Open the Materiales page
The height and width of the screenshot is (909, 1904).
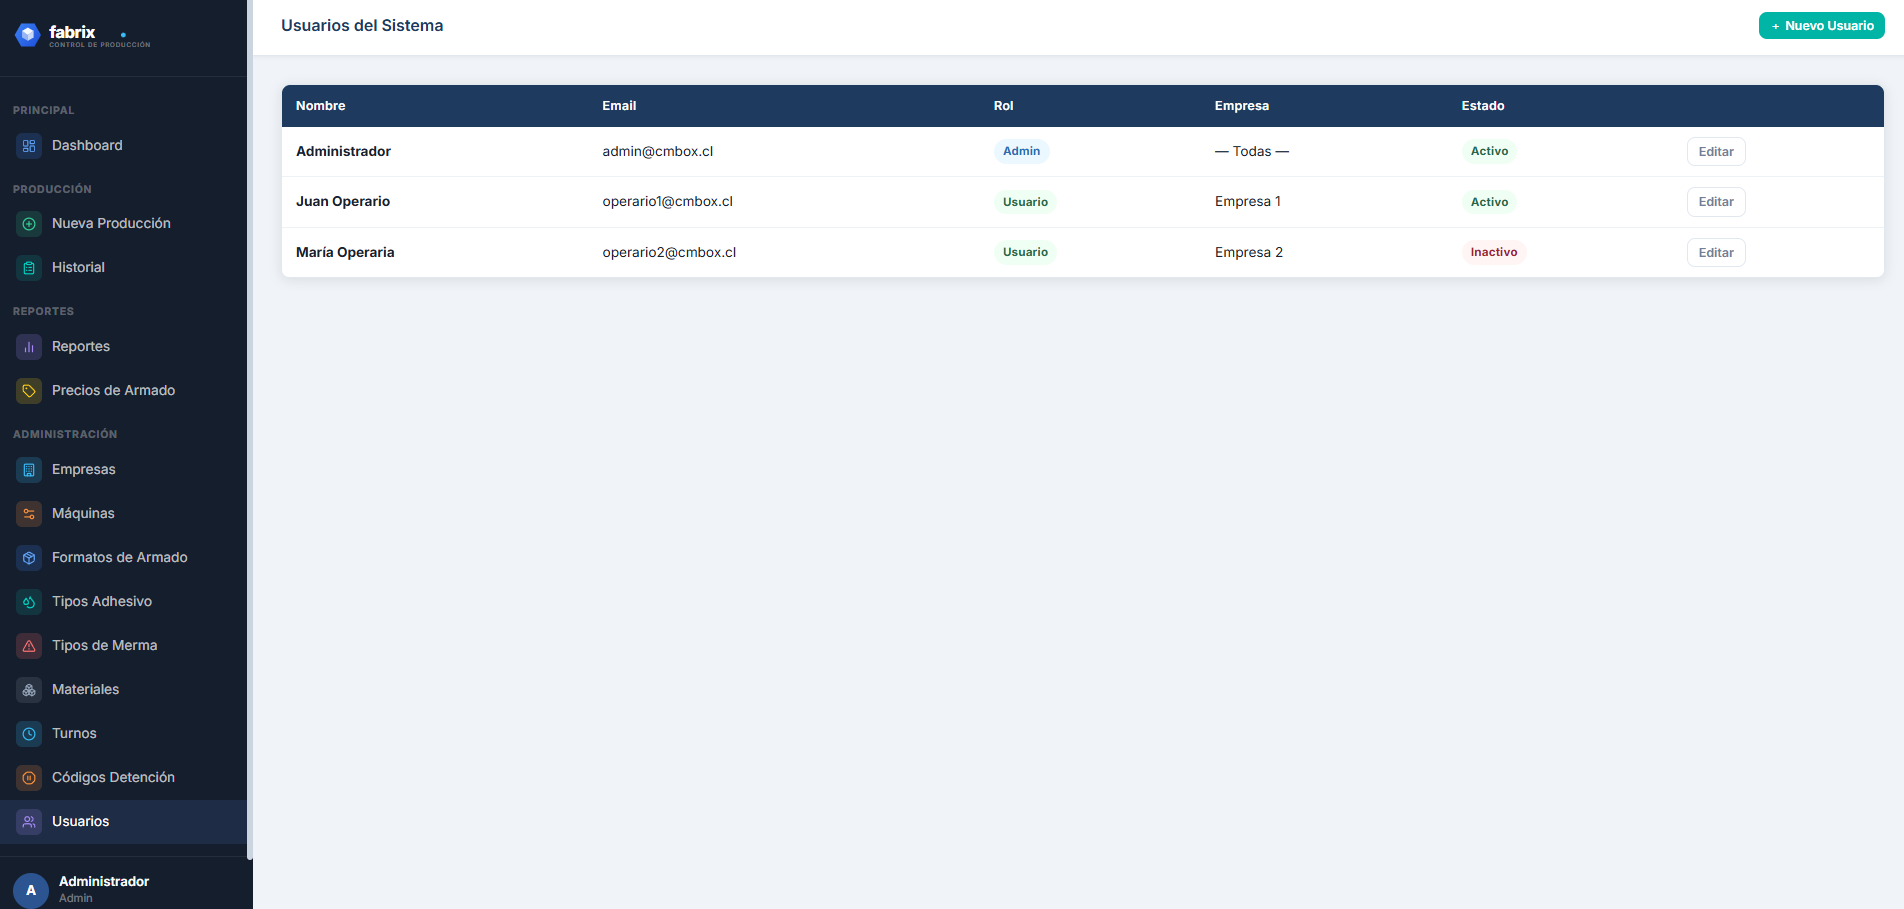[123, 690]
